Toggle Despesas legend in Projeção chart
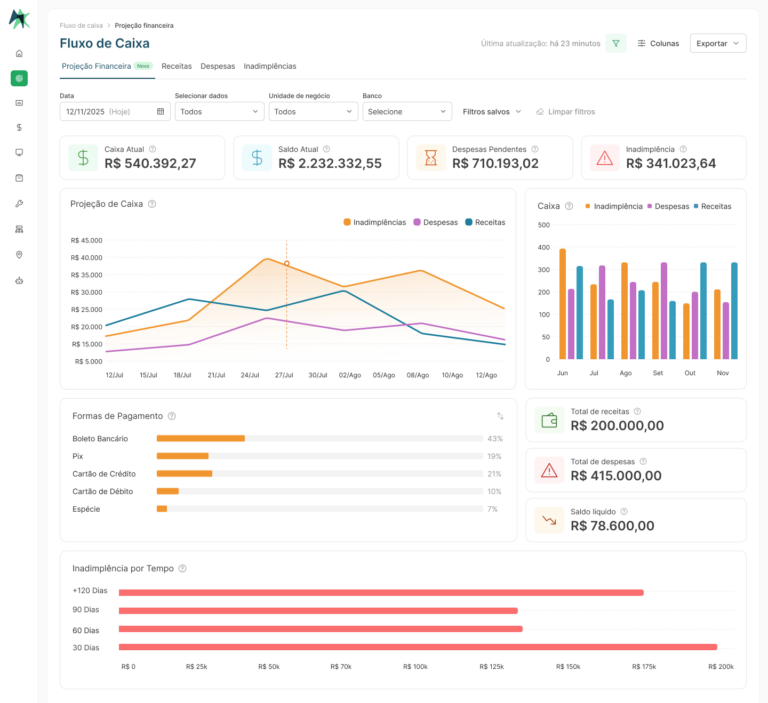This screenshot has width=768, height=703. point(435,222)
